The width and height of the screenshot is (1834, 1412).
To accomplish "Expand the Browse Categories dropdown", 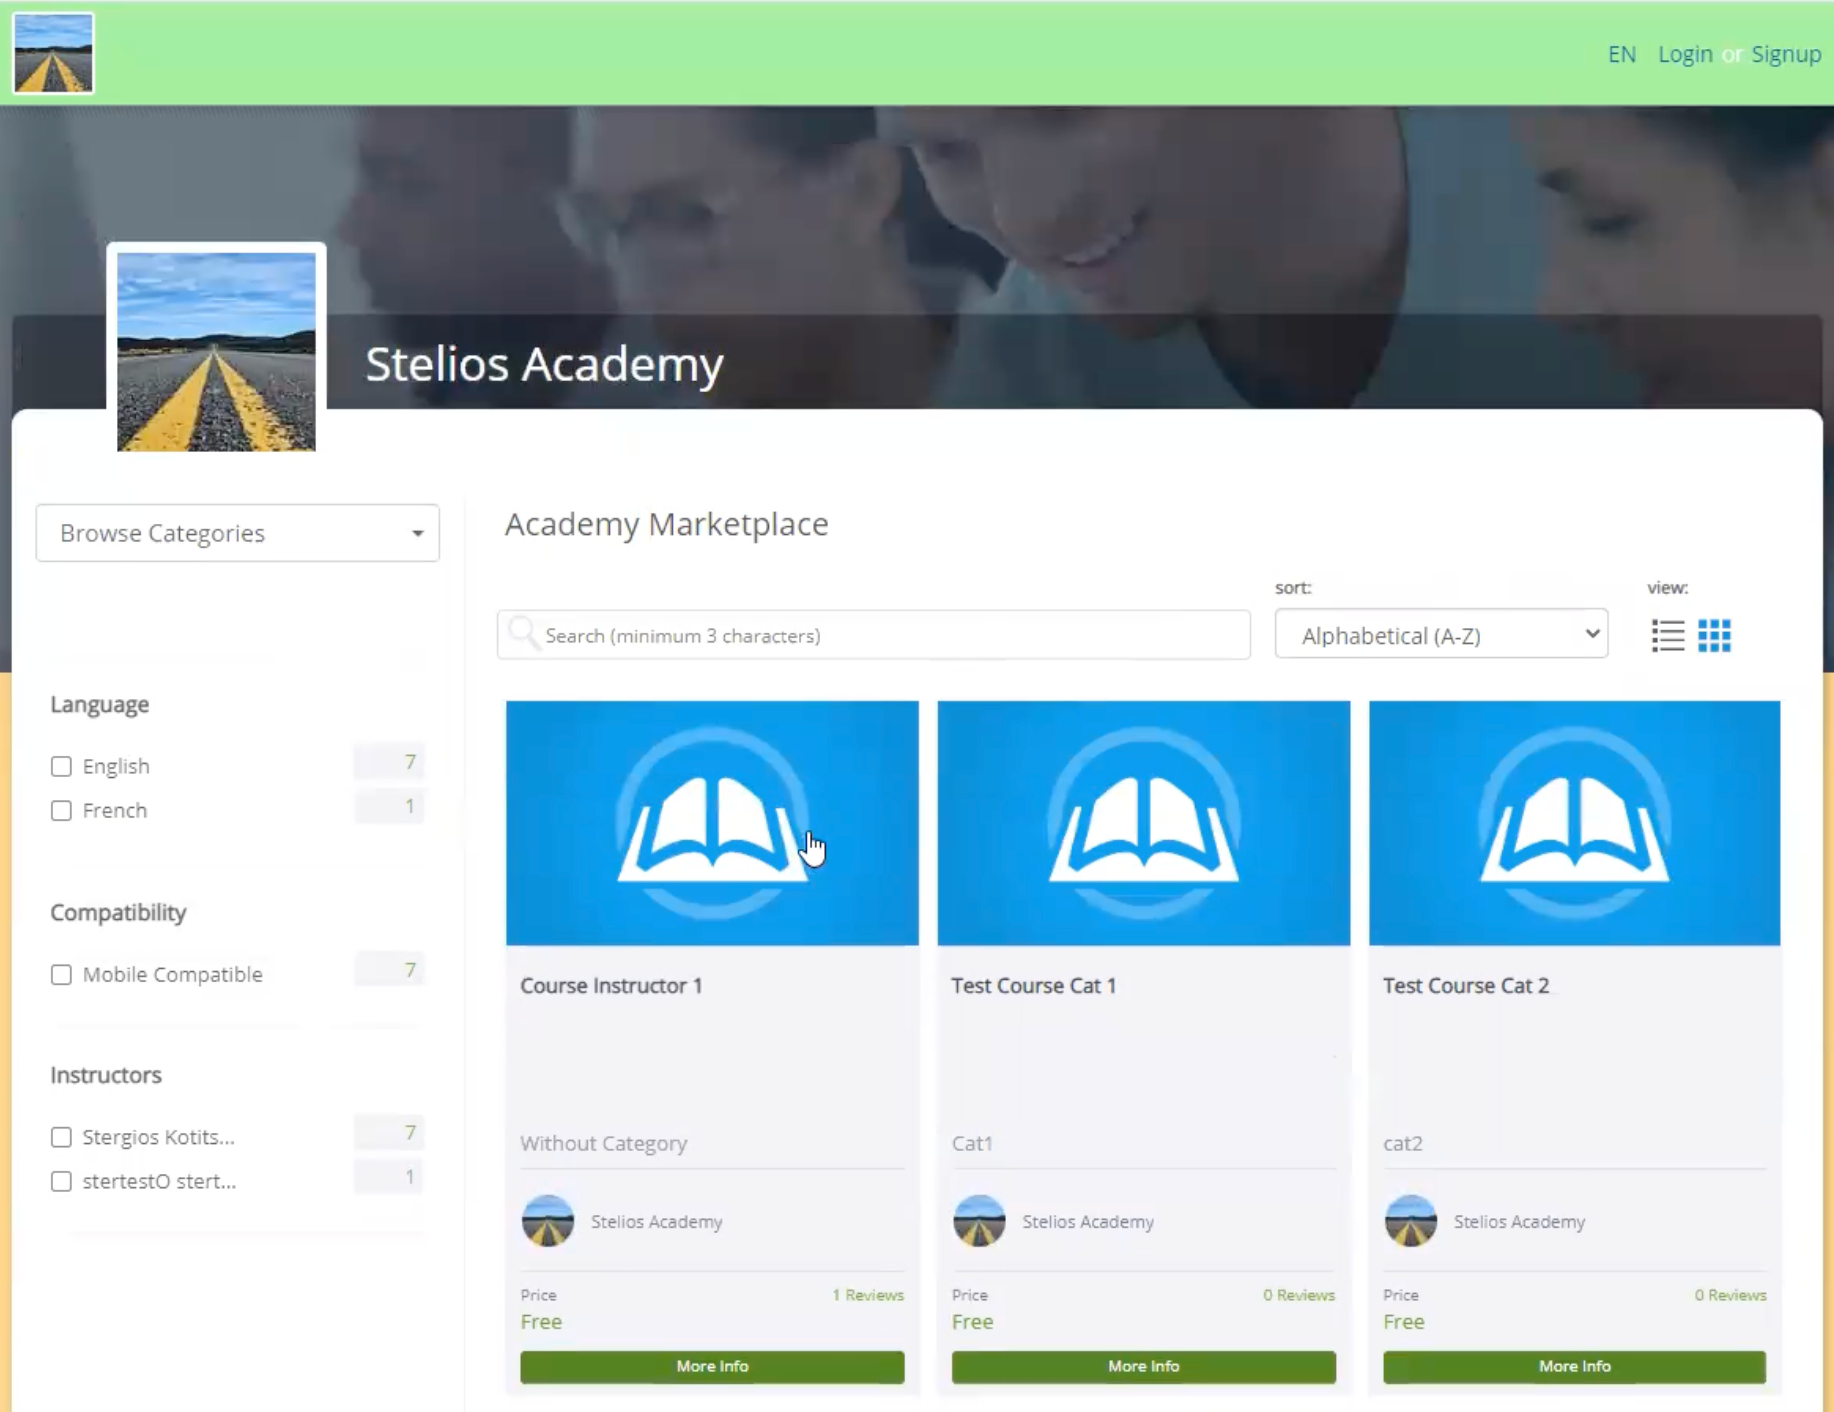I will click(x=237, y=533).
